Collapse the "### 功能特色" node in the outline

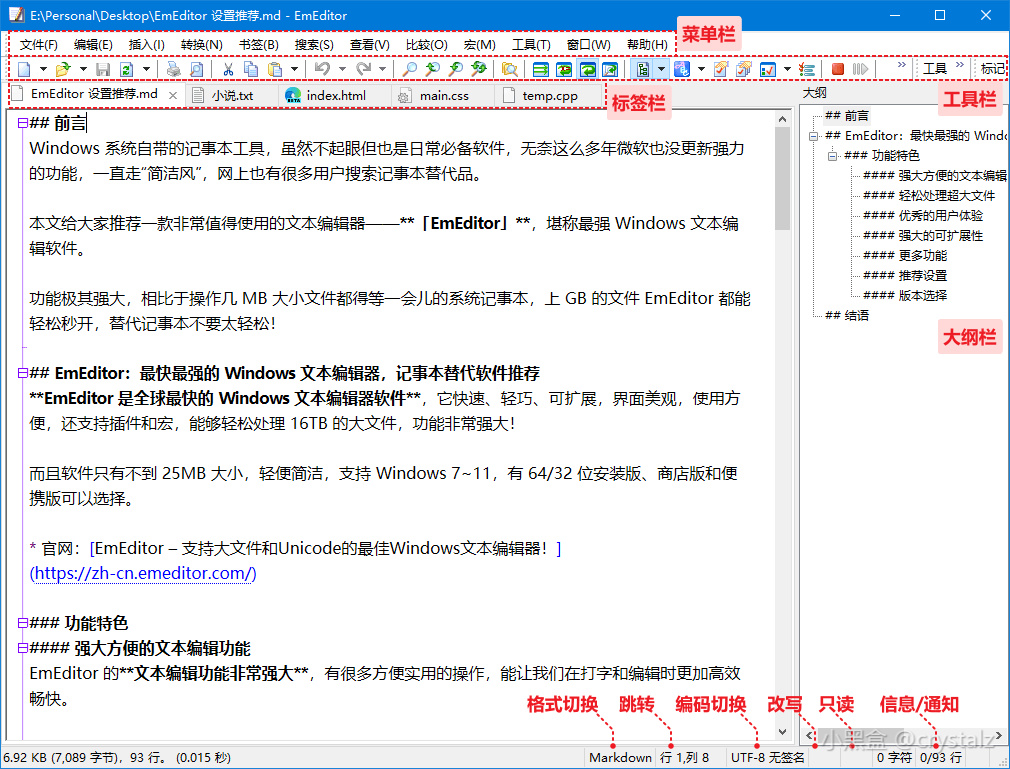pos(833,155)
